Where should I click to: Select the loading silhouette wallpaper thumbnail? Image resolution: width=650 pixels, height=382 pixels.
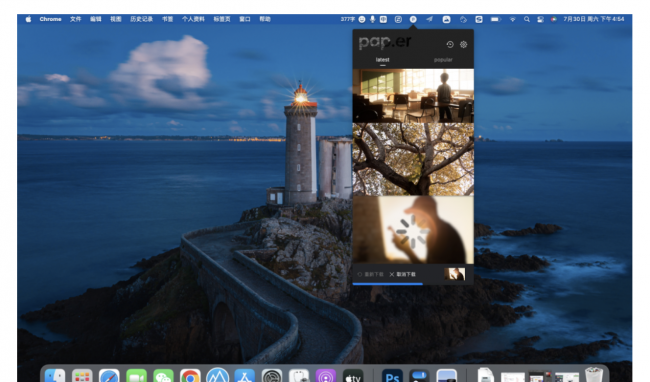(413, 230)
